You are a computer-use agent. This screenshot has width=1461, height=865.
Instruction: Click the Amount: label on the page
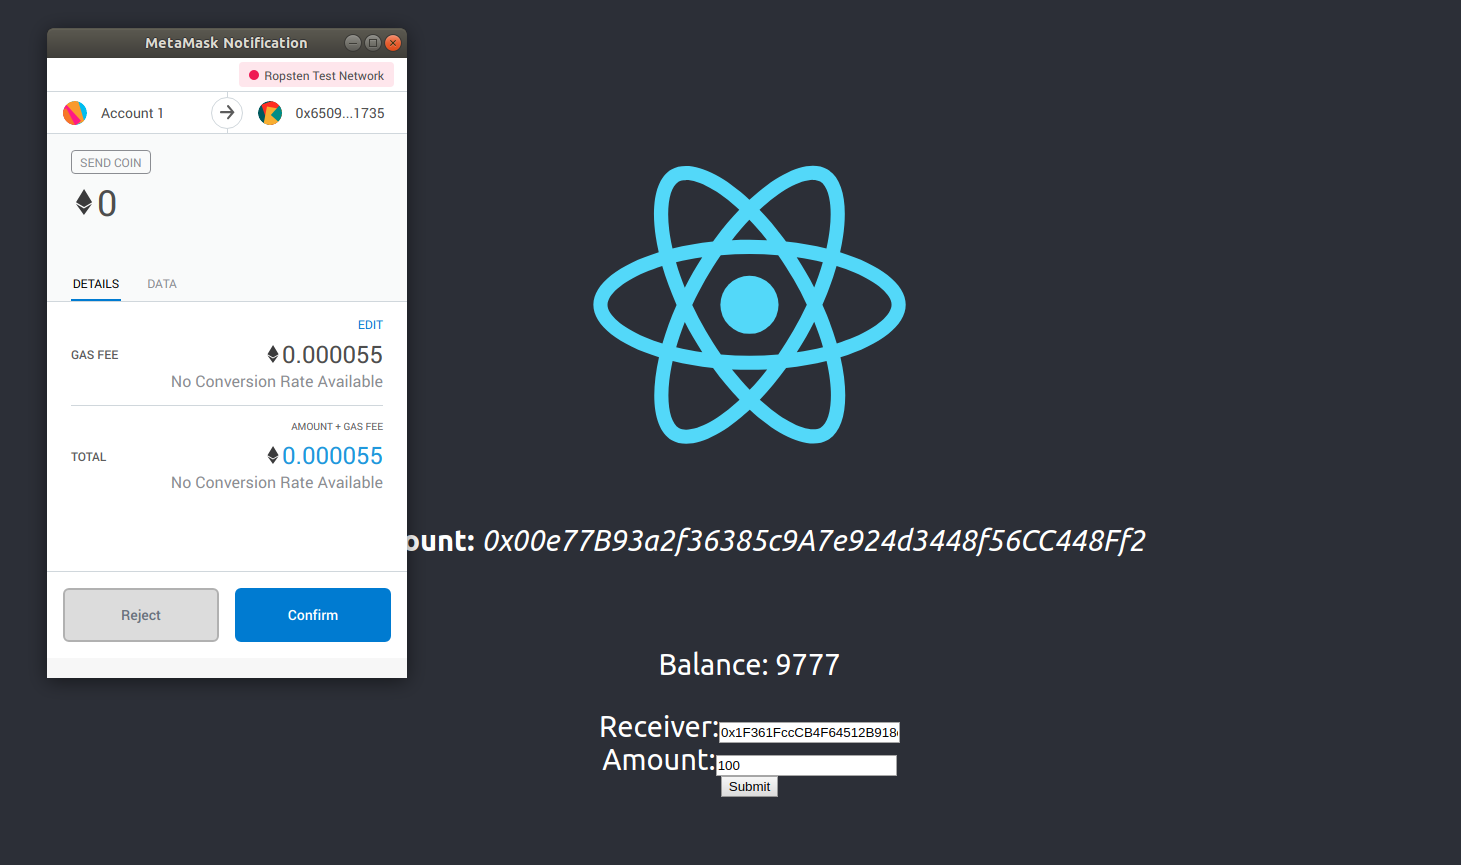[x=659, y=760]
